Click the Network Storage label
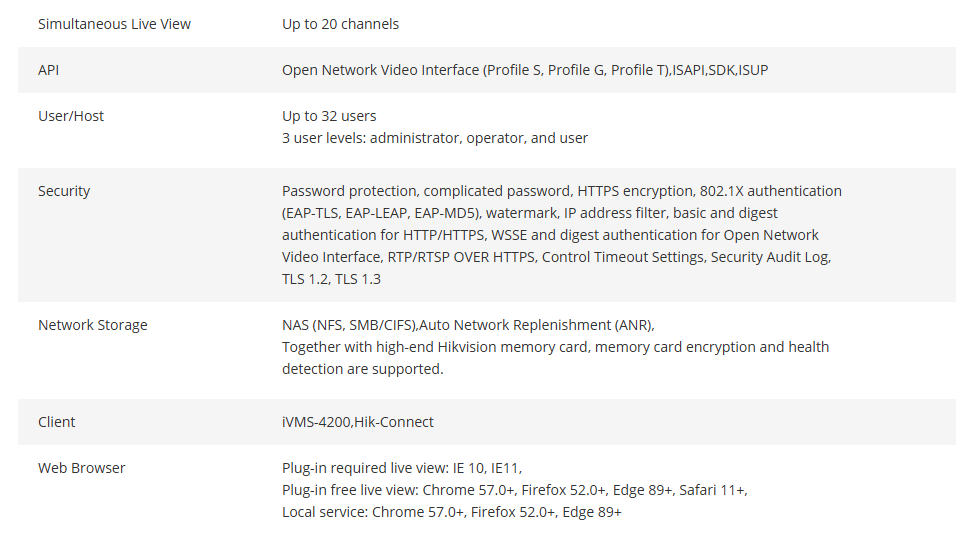 pyautogui.click(x=93, y=326)
